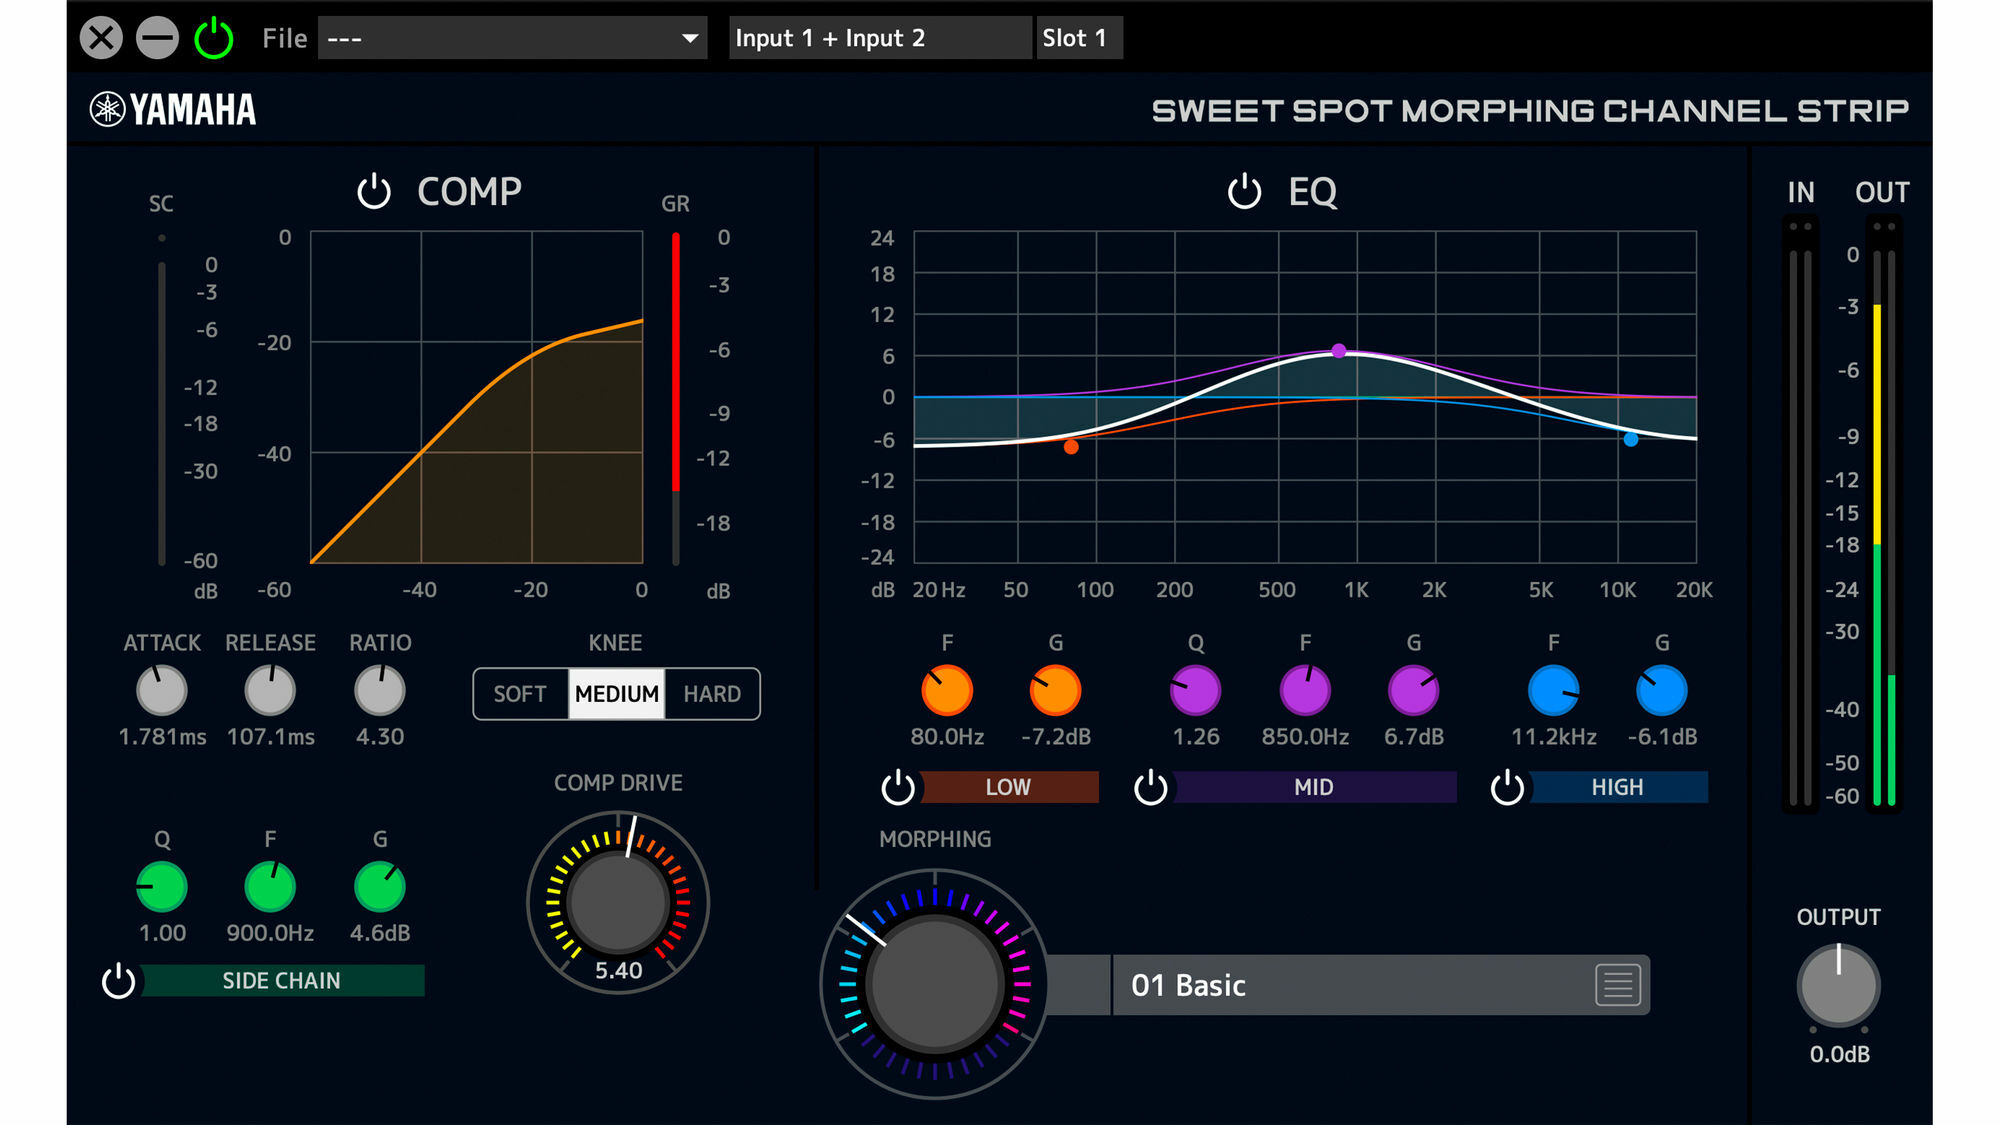Toggle the LOW band power icon
The image size is (2000, 1125).
pyautogui.click(x=898, y=787)
